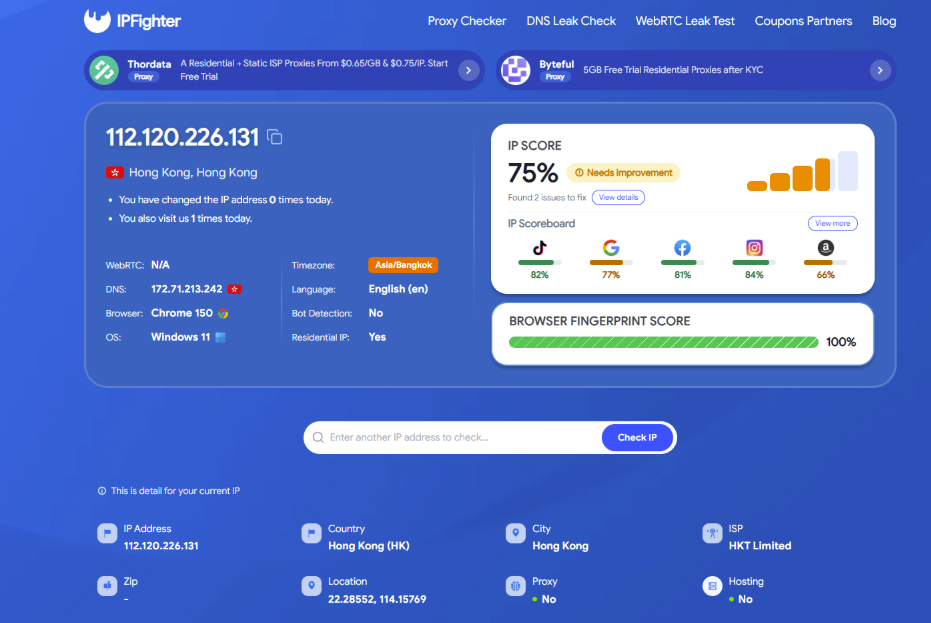Click the info icon near current IP note
This screenshot has width=931, height=623.
click(x=102, y=491)
